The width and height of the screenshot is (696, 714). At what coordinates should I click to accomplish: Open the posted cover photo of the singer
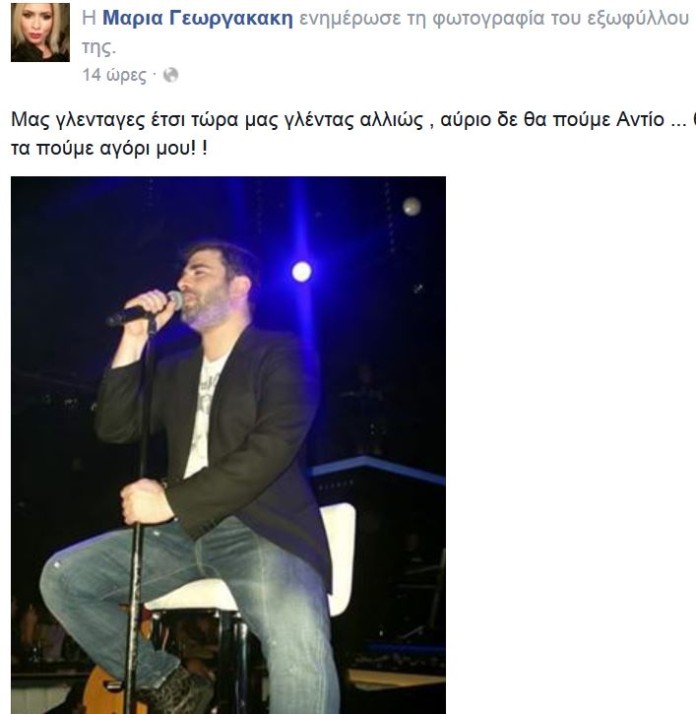pyautogui.click(x=228, y=445)
